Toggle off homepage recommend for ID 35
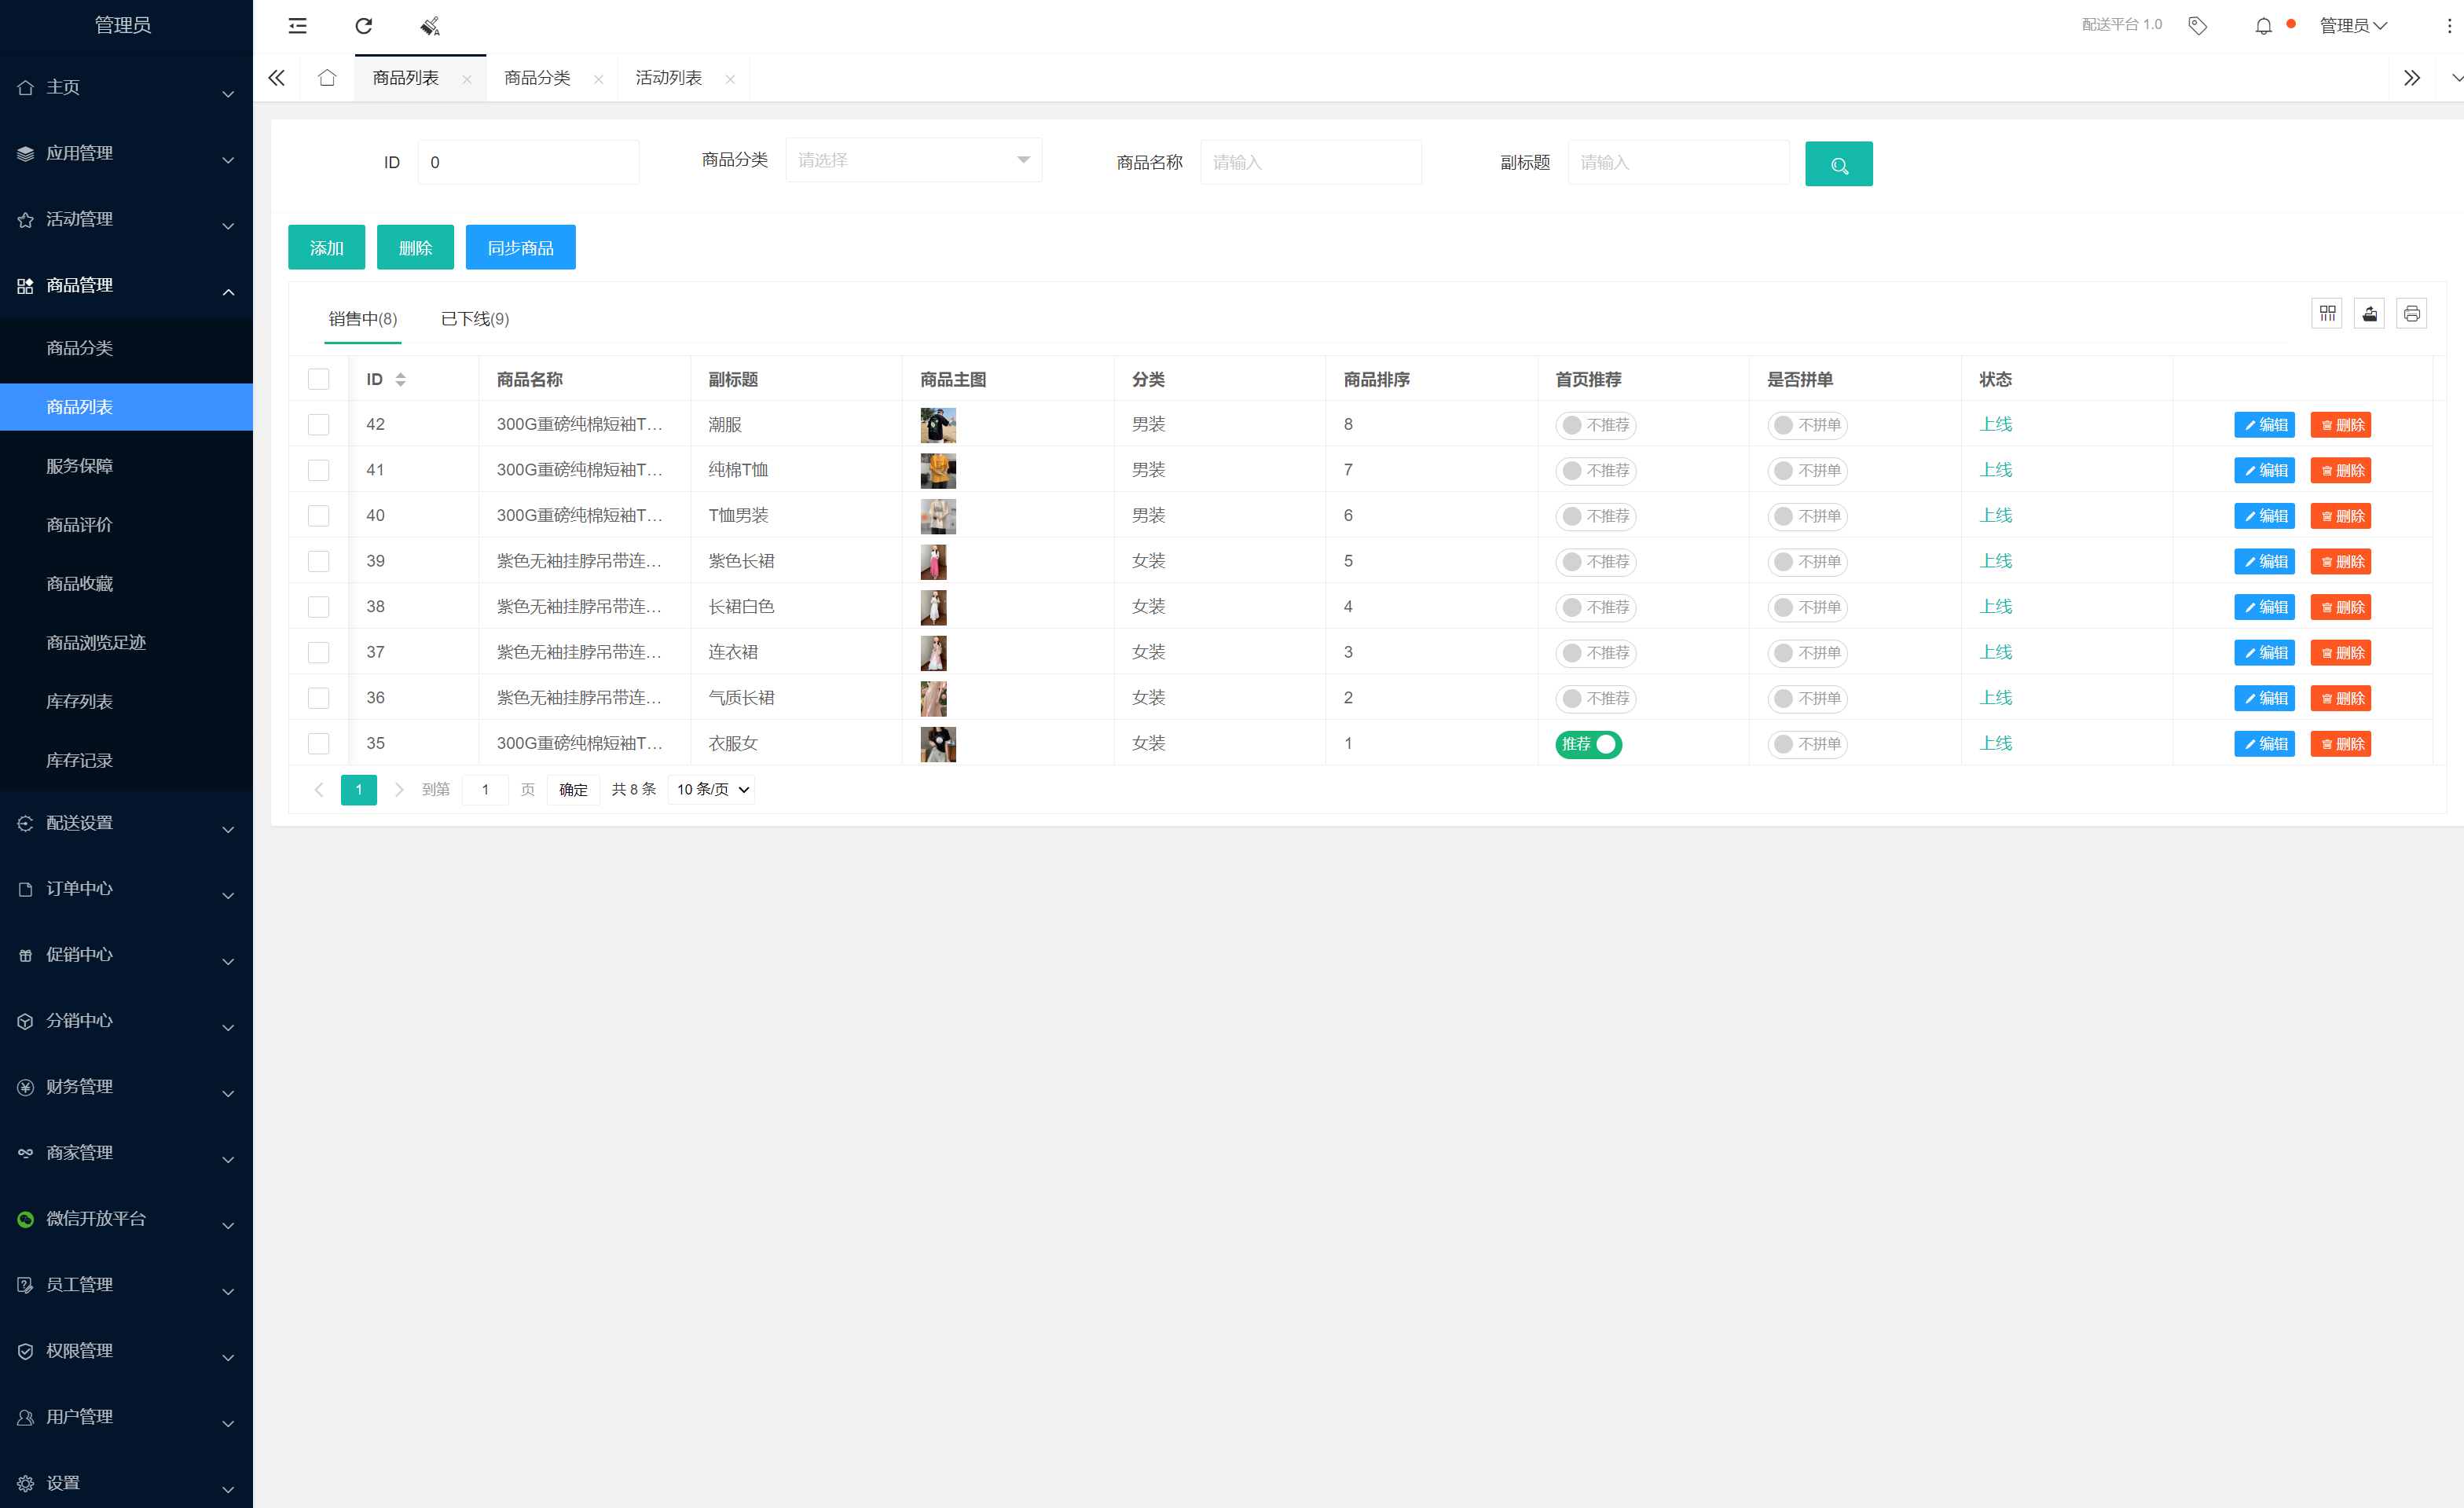Screen dimensions: 2464x1508 [1588, 744]
